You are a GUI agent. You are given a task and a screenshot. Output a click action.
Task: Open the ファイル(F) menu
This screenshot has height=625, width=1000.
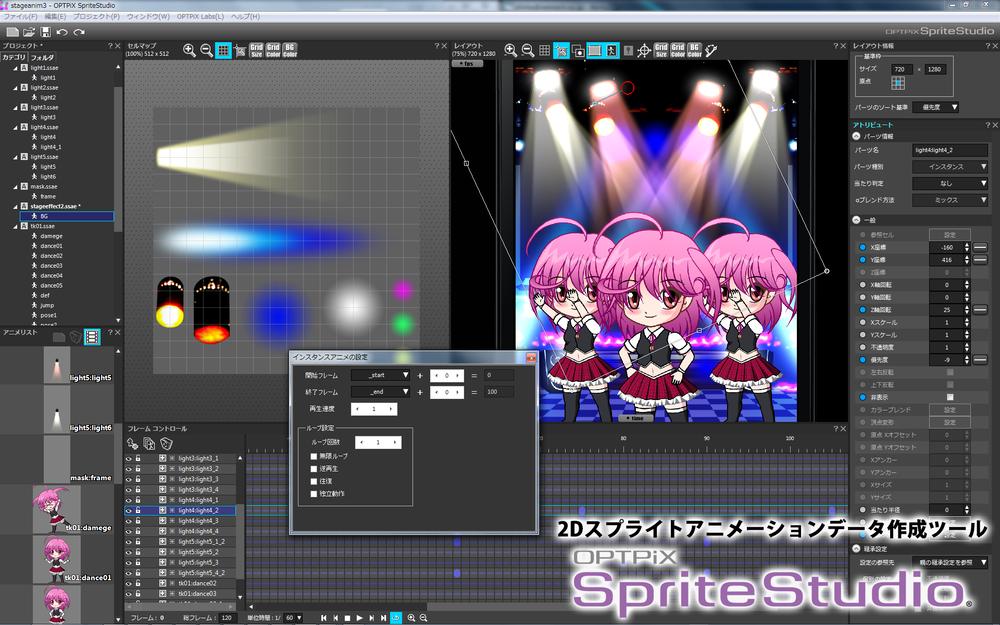pos(20,17)
